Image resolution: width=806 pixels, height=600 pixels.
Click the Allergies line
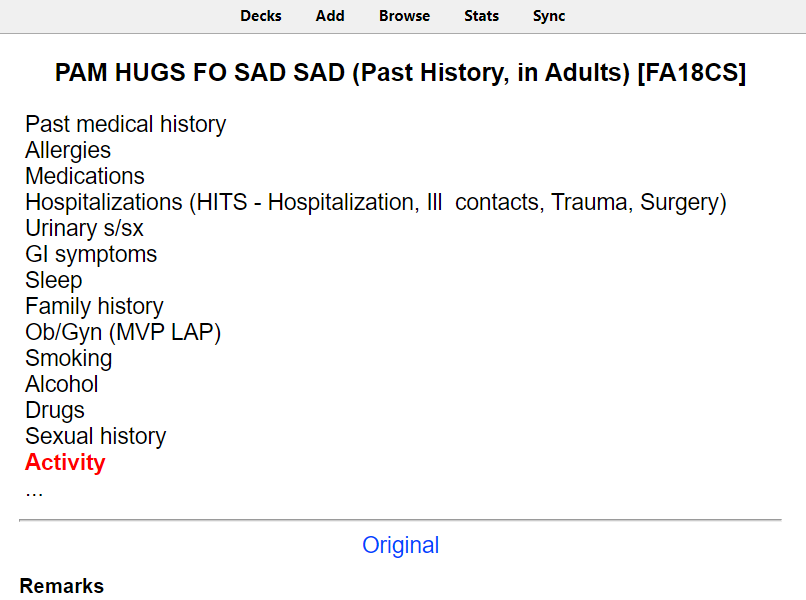pos(68,151)
